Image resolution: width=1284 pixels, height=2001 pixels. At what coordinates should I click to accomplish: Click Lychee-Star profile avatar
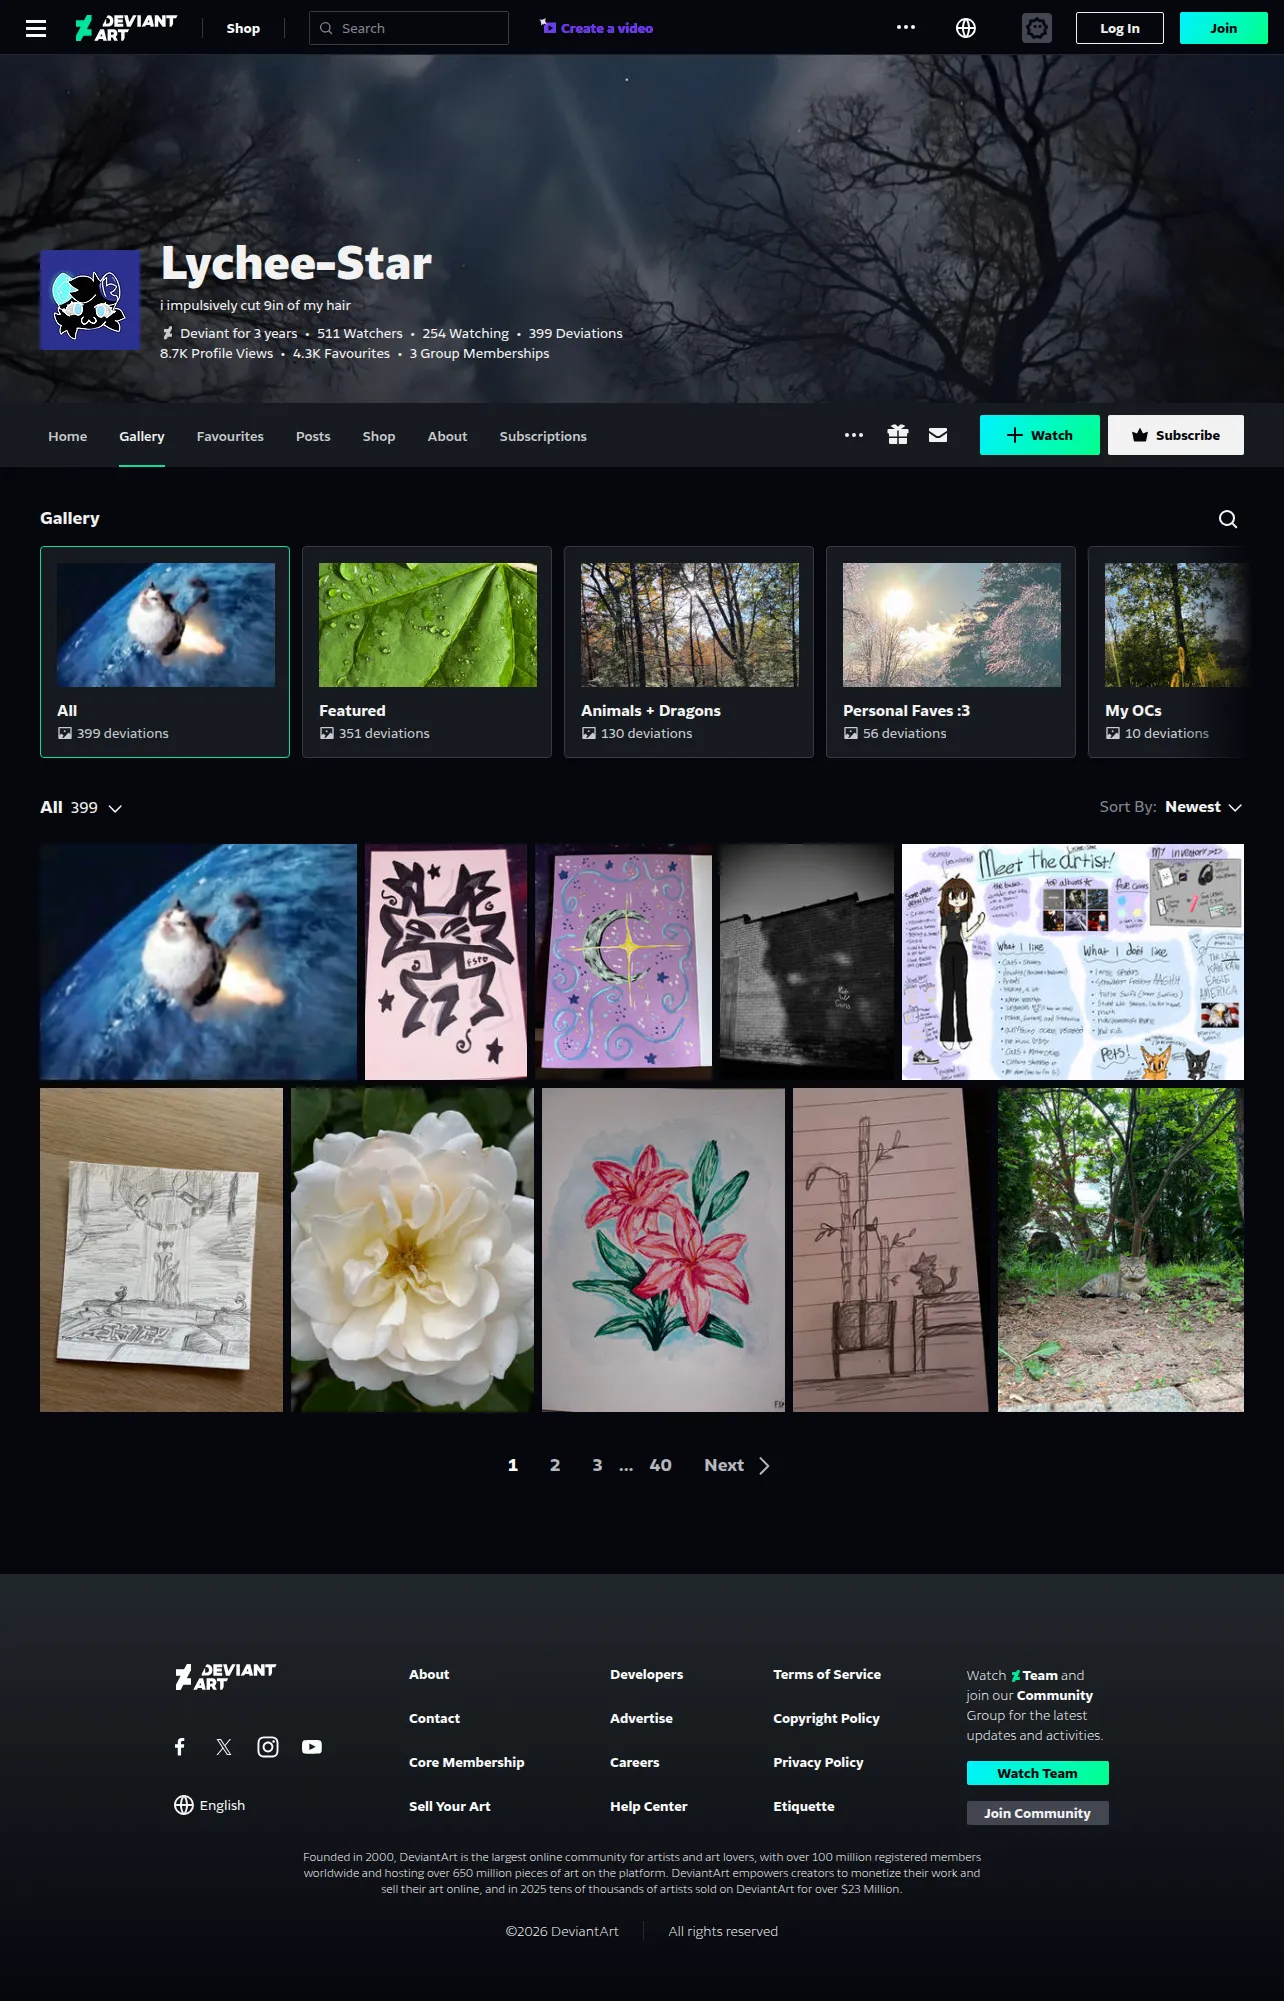tap(90, 300)
